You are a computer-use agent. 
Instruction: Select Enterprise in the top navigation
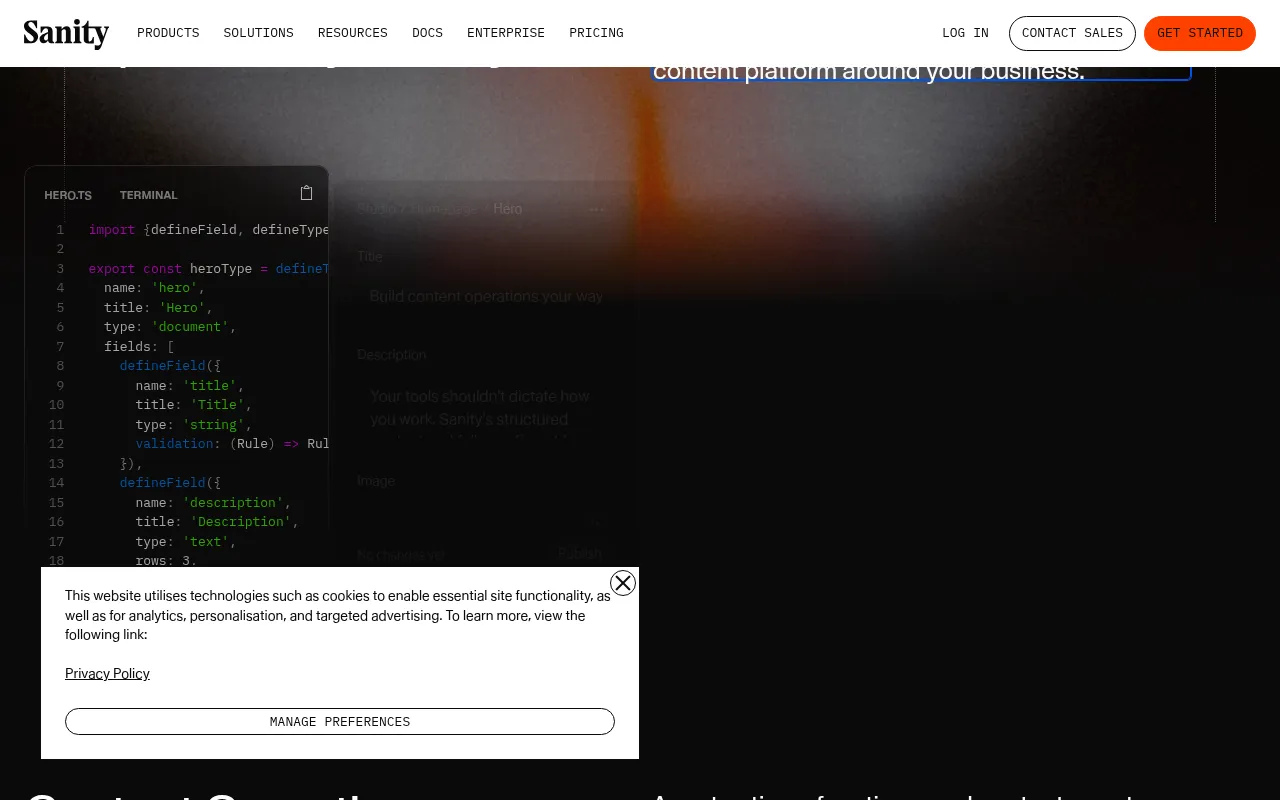click(506, 33)
